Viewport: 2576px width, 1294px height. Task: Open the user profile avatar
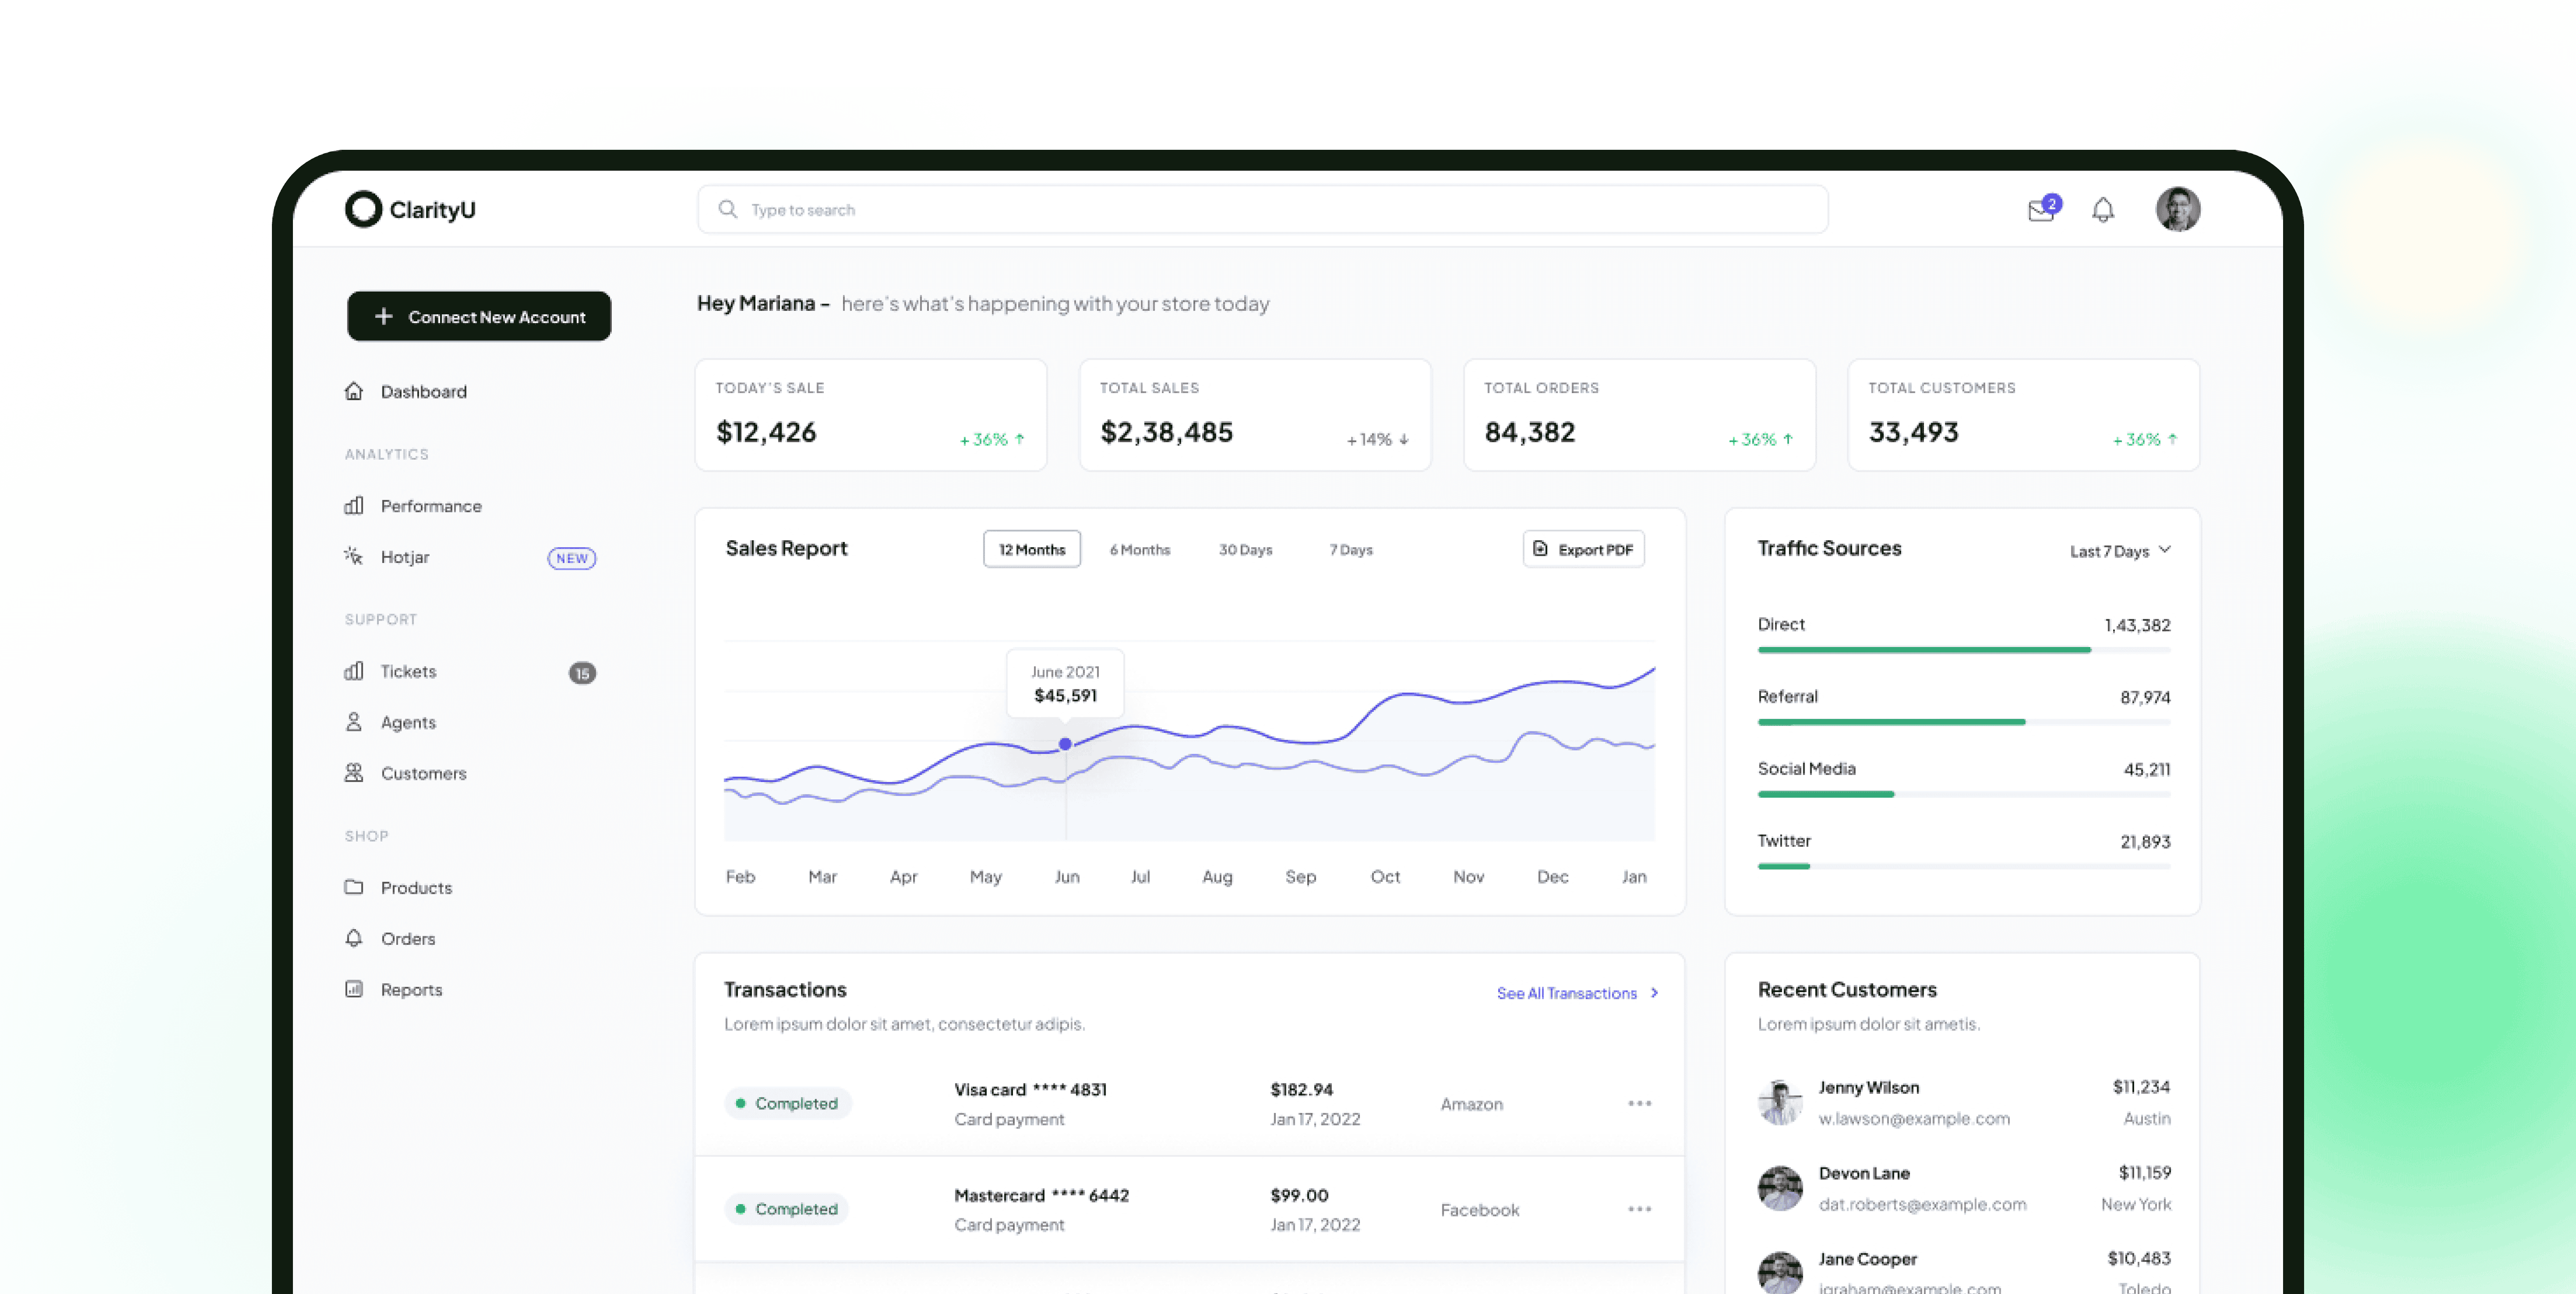click(2177, 209)
